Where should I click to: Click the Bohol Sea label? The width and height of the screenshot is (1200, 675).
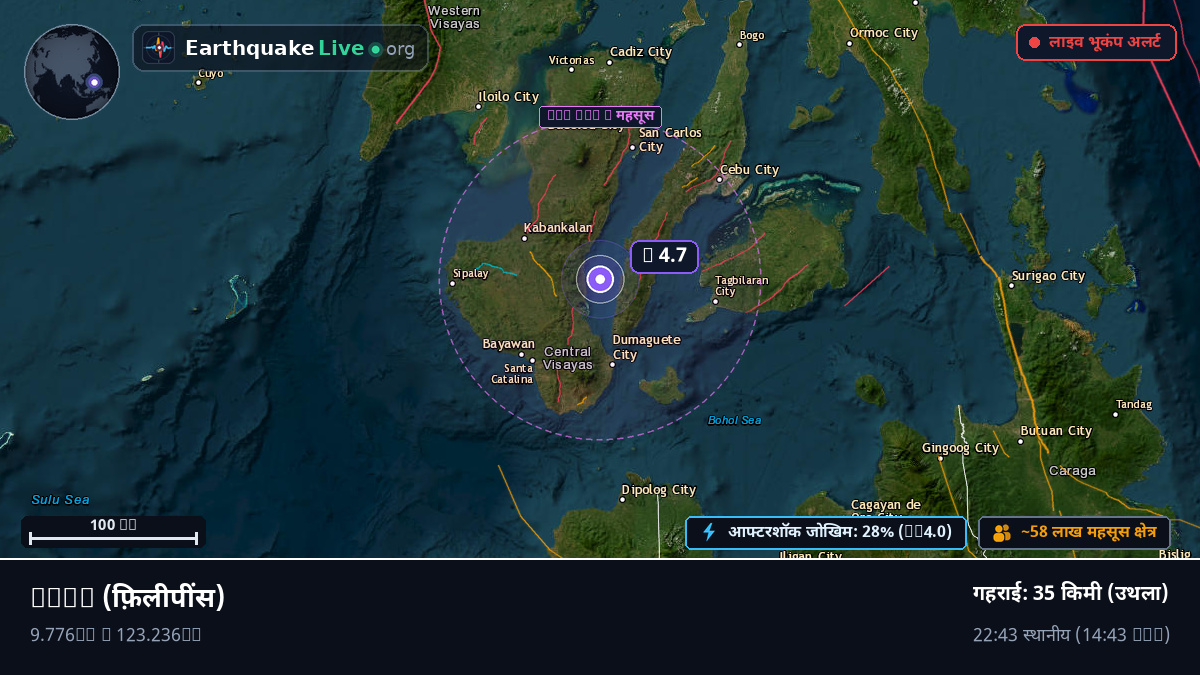click(735, 420)
